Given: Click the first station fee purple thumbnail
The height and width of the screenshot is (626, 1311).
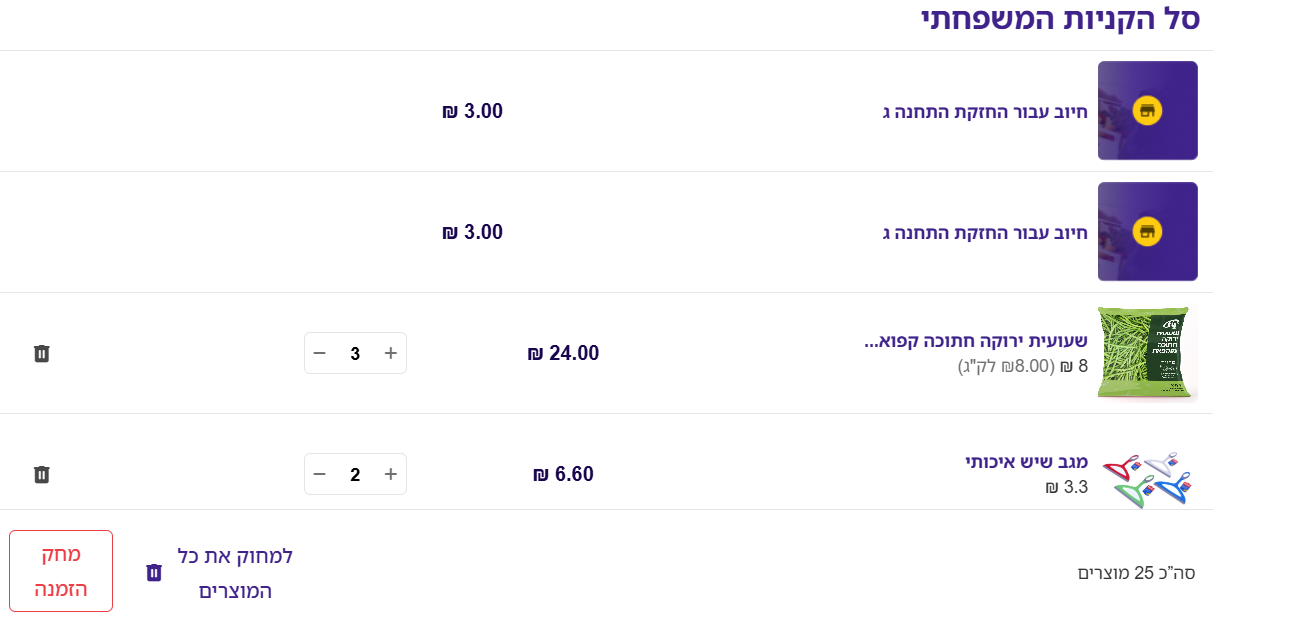Looking at the screenshot, I should tap(1147, 111).
